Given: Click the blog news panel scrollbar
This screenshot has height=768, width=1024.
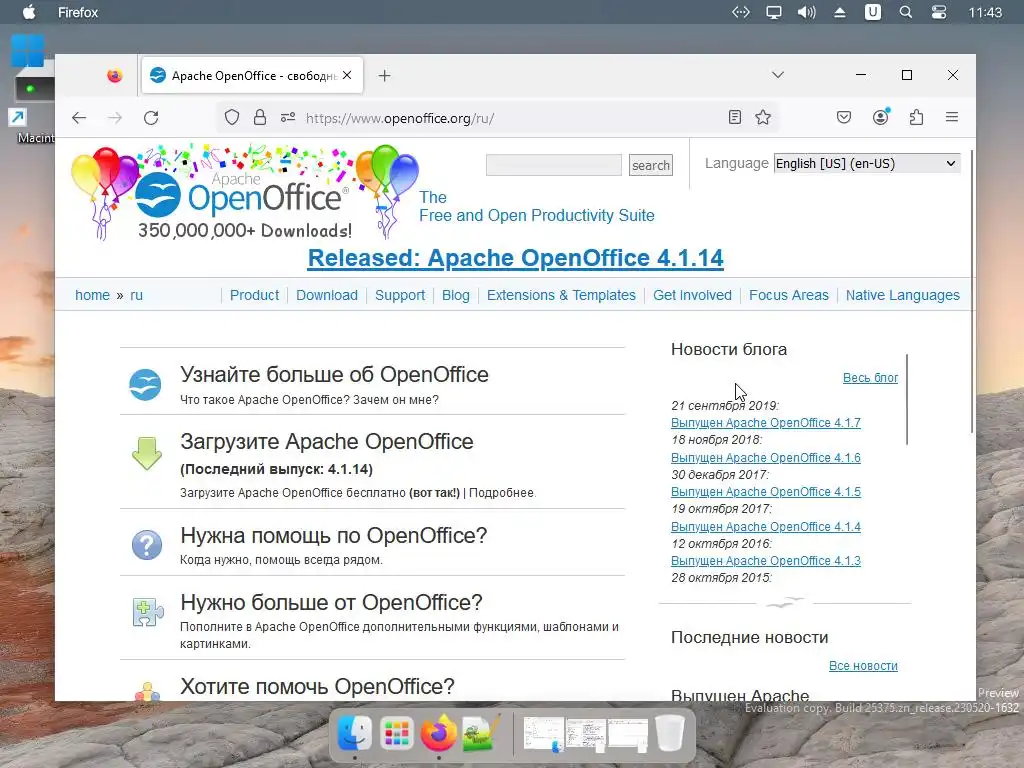Looking at the screenshot, I should pos(907,400).
